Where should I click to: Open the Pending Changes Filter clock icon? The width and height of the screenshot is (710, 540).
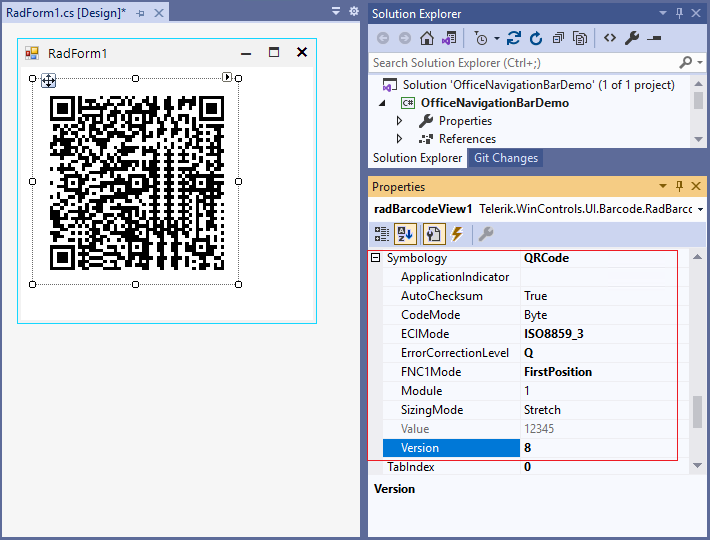pos(481,38)
